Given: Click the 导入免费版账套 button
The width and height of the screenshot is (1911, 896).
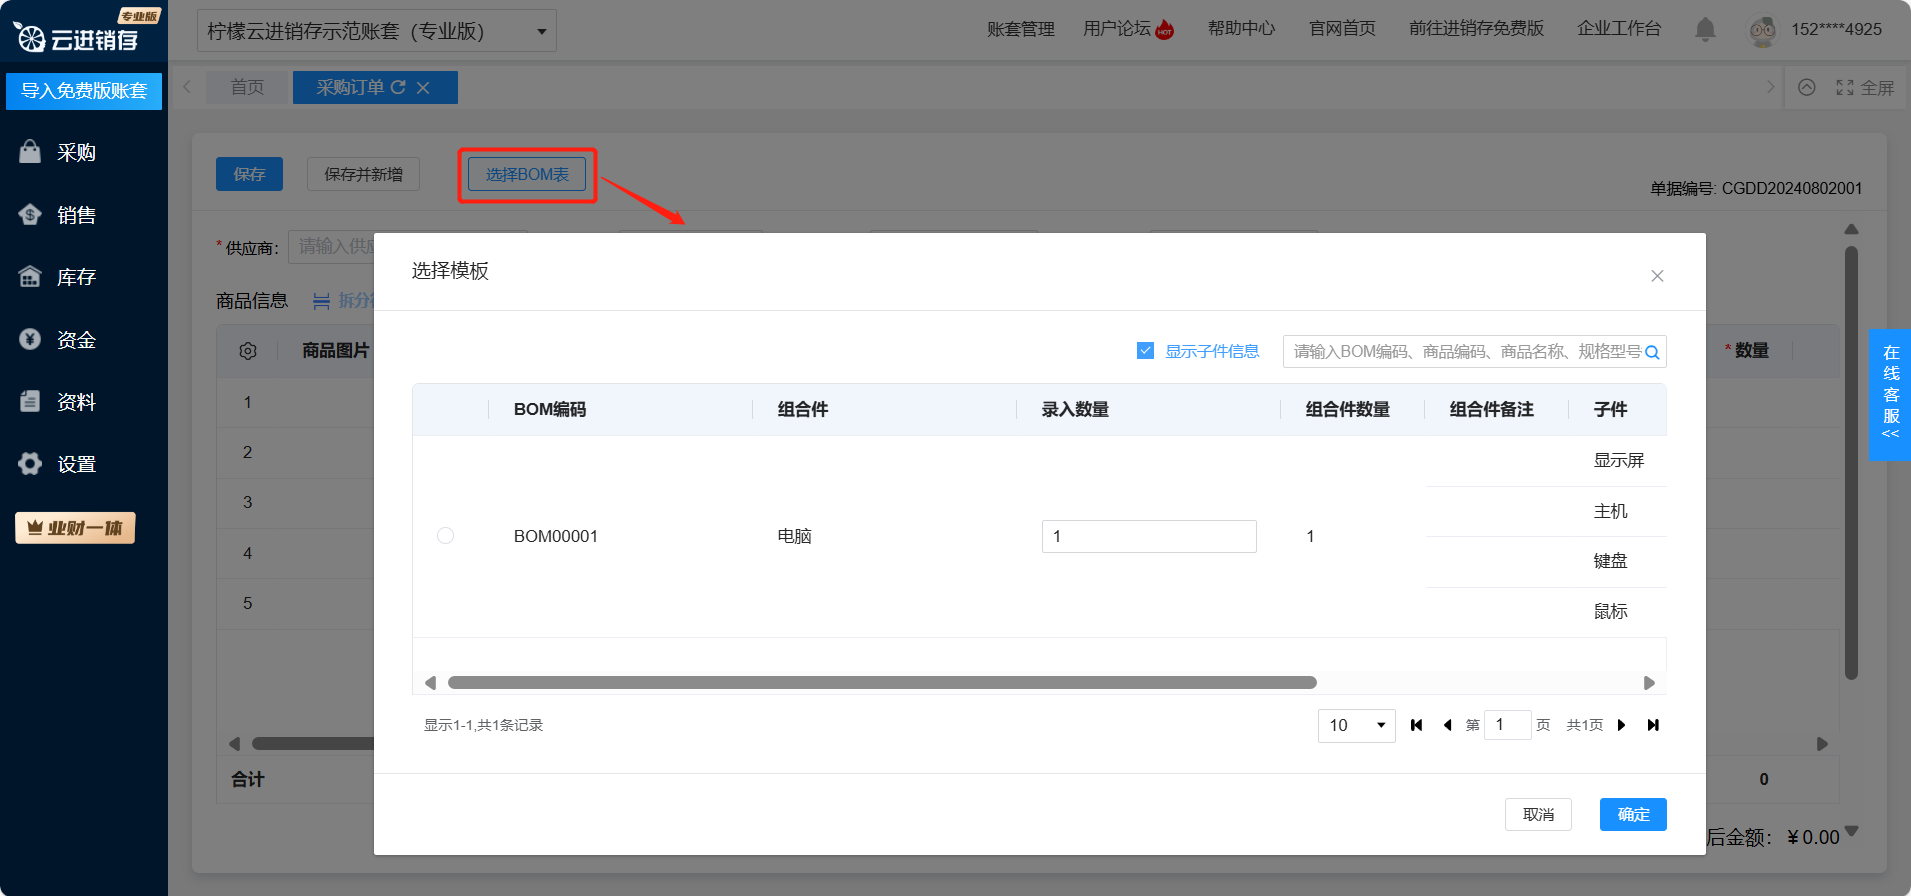Looking at the screenshot, I should click(x=84, y=91).
